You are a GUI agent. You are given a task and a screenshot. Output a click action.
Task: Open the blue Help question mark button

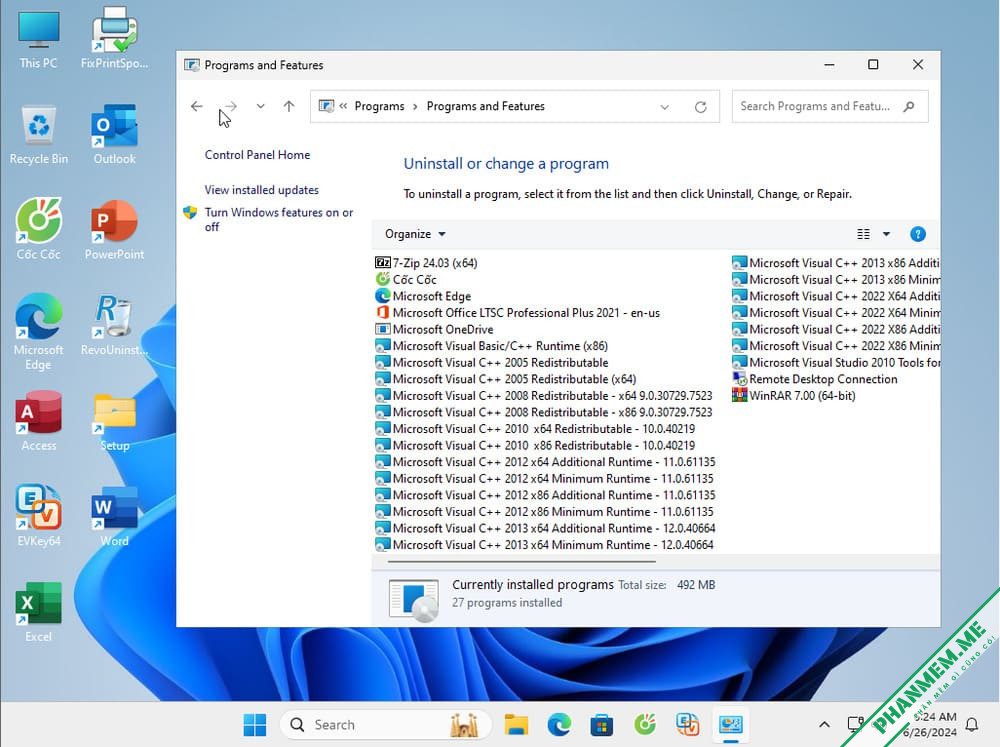[x=918, y=234]
